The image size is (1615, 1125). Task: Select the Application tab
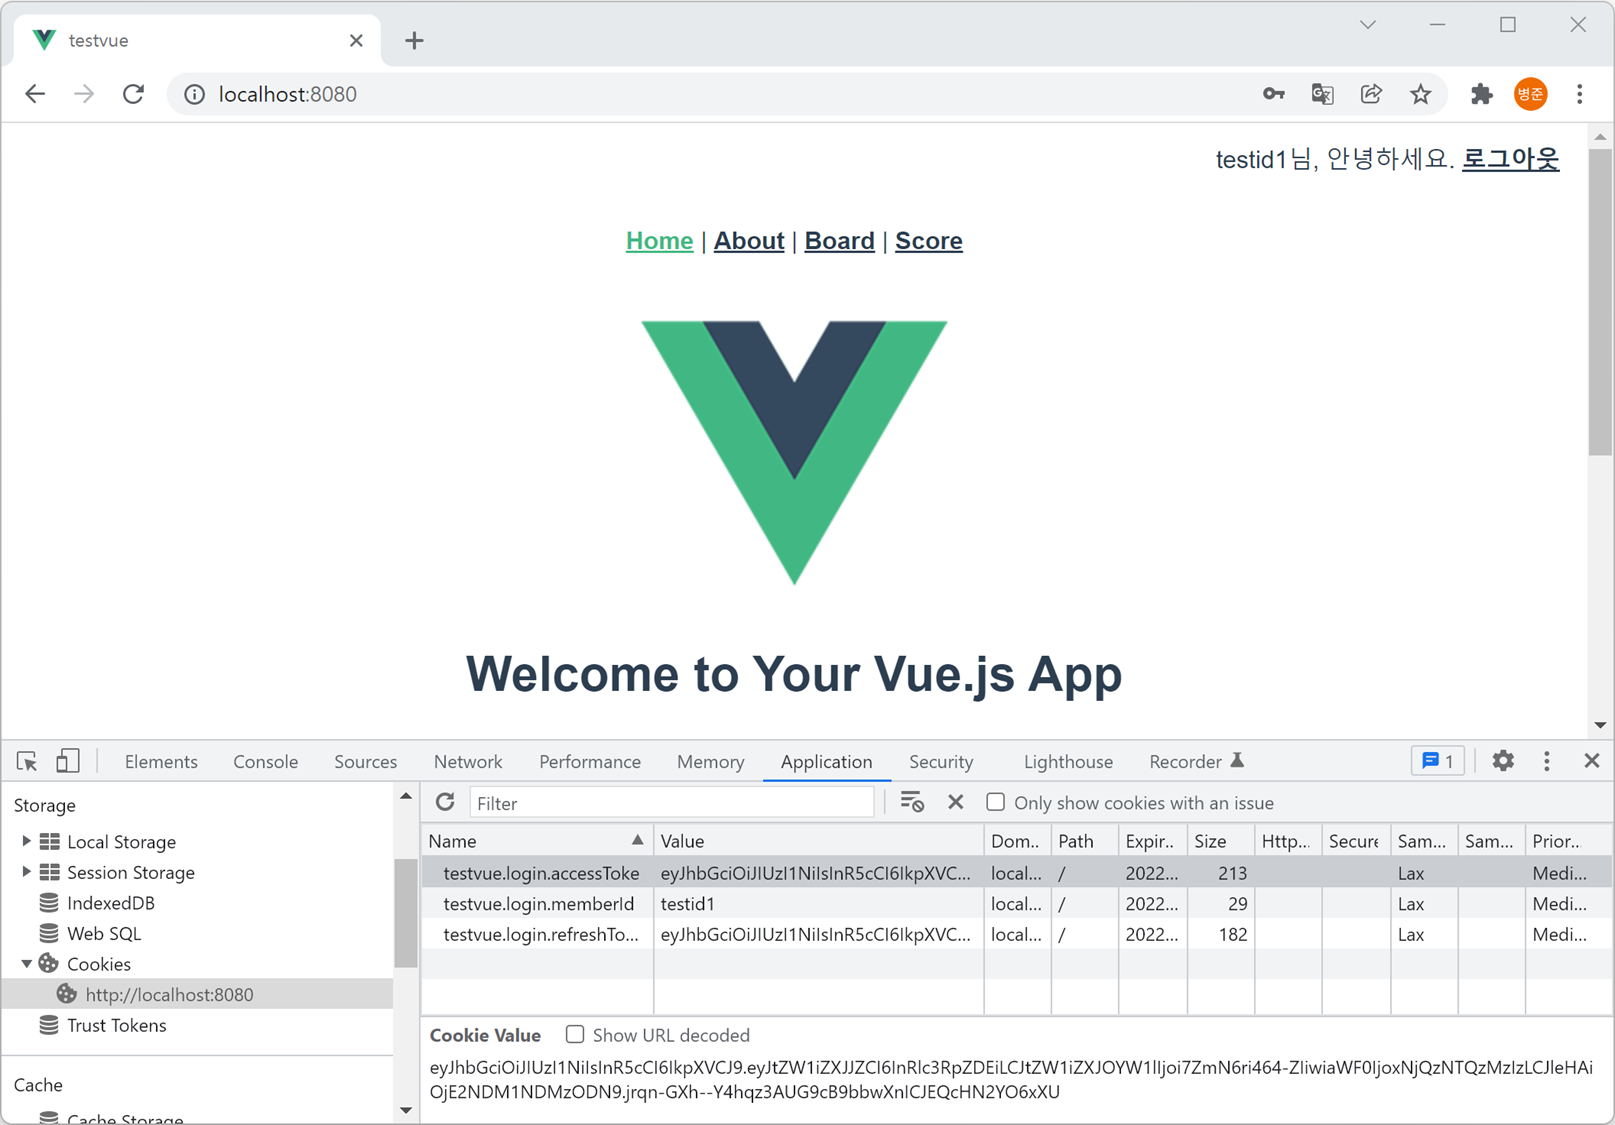[x=826, y=761]
